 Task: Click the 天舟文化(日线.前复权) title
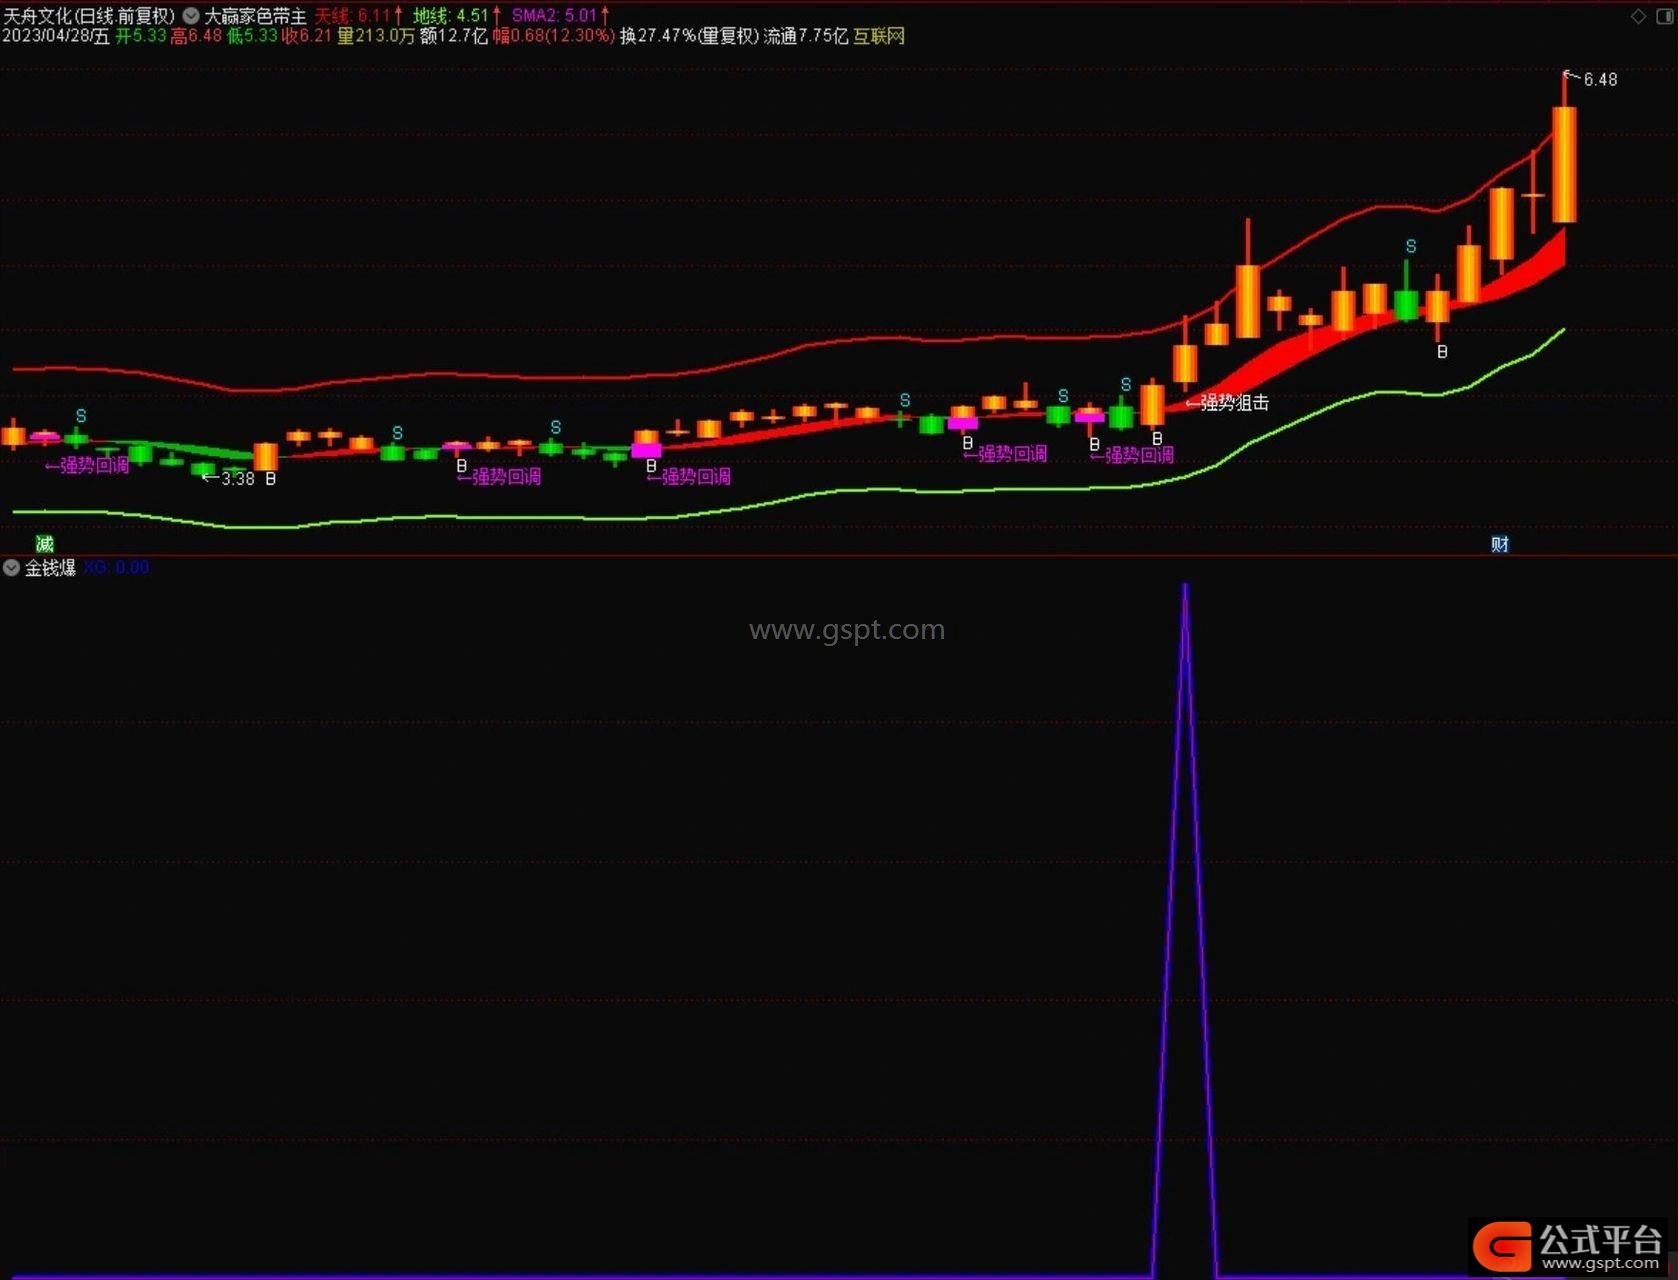pos(89,16)
